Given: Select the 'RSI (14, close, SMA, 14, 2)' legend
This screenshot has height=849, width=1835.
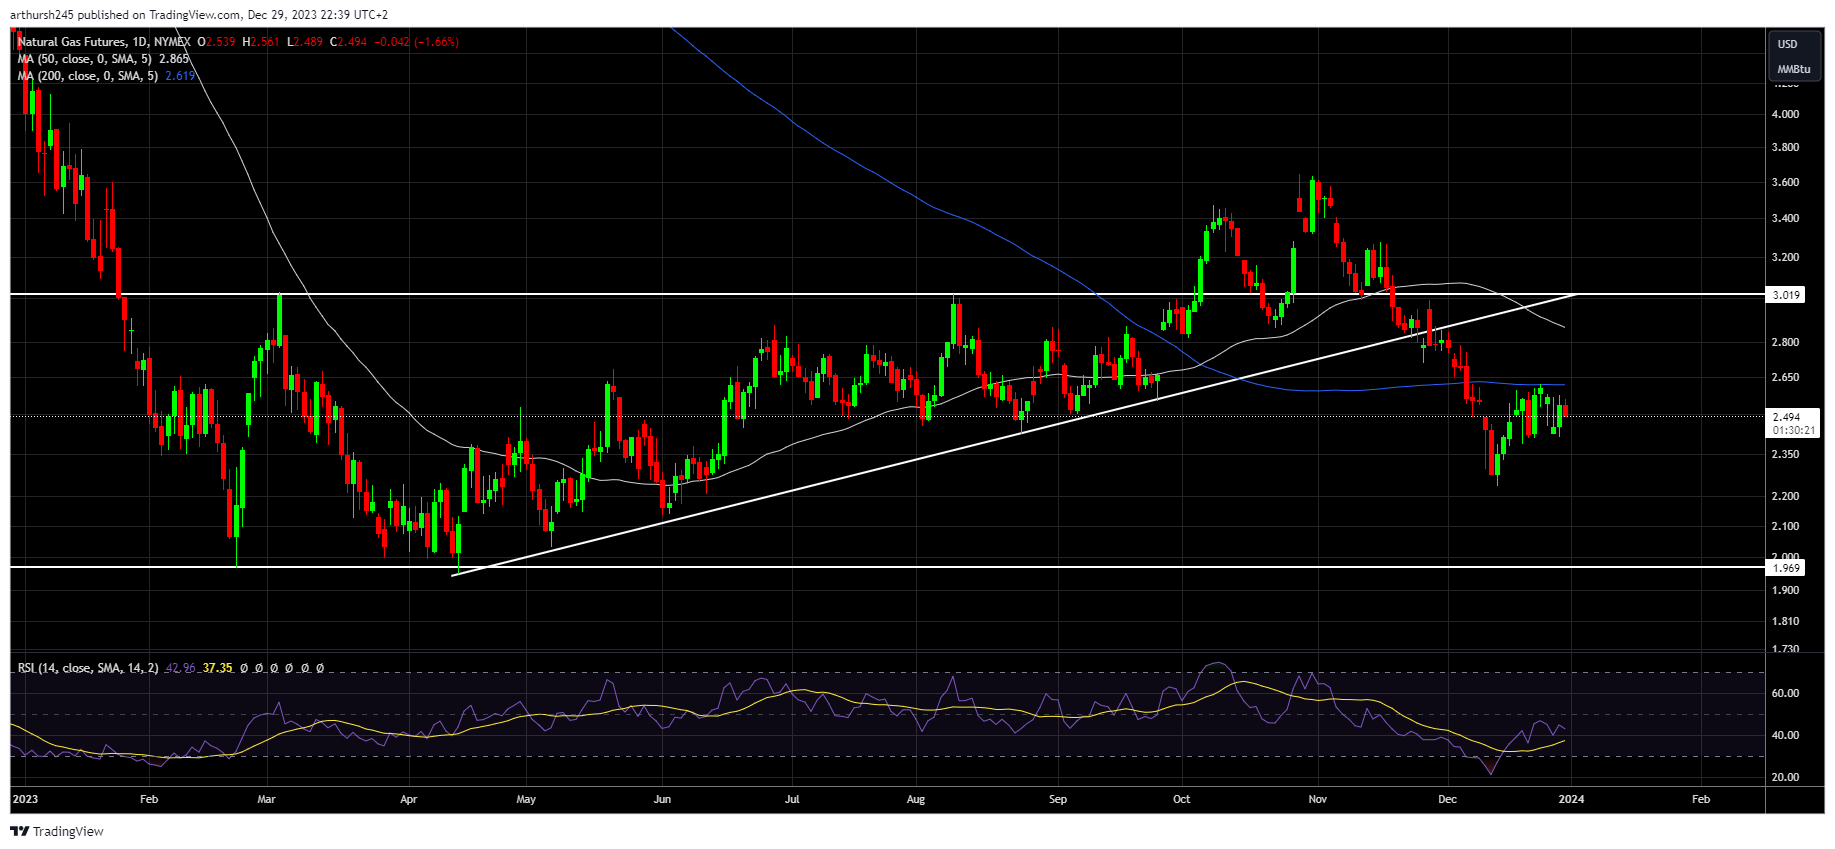Looking at the screenshot, I should pyautogui.click(x=88, y=668).
